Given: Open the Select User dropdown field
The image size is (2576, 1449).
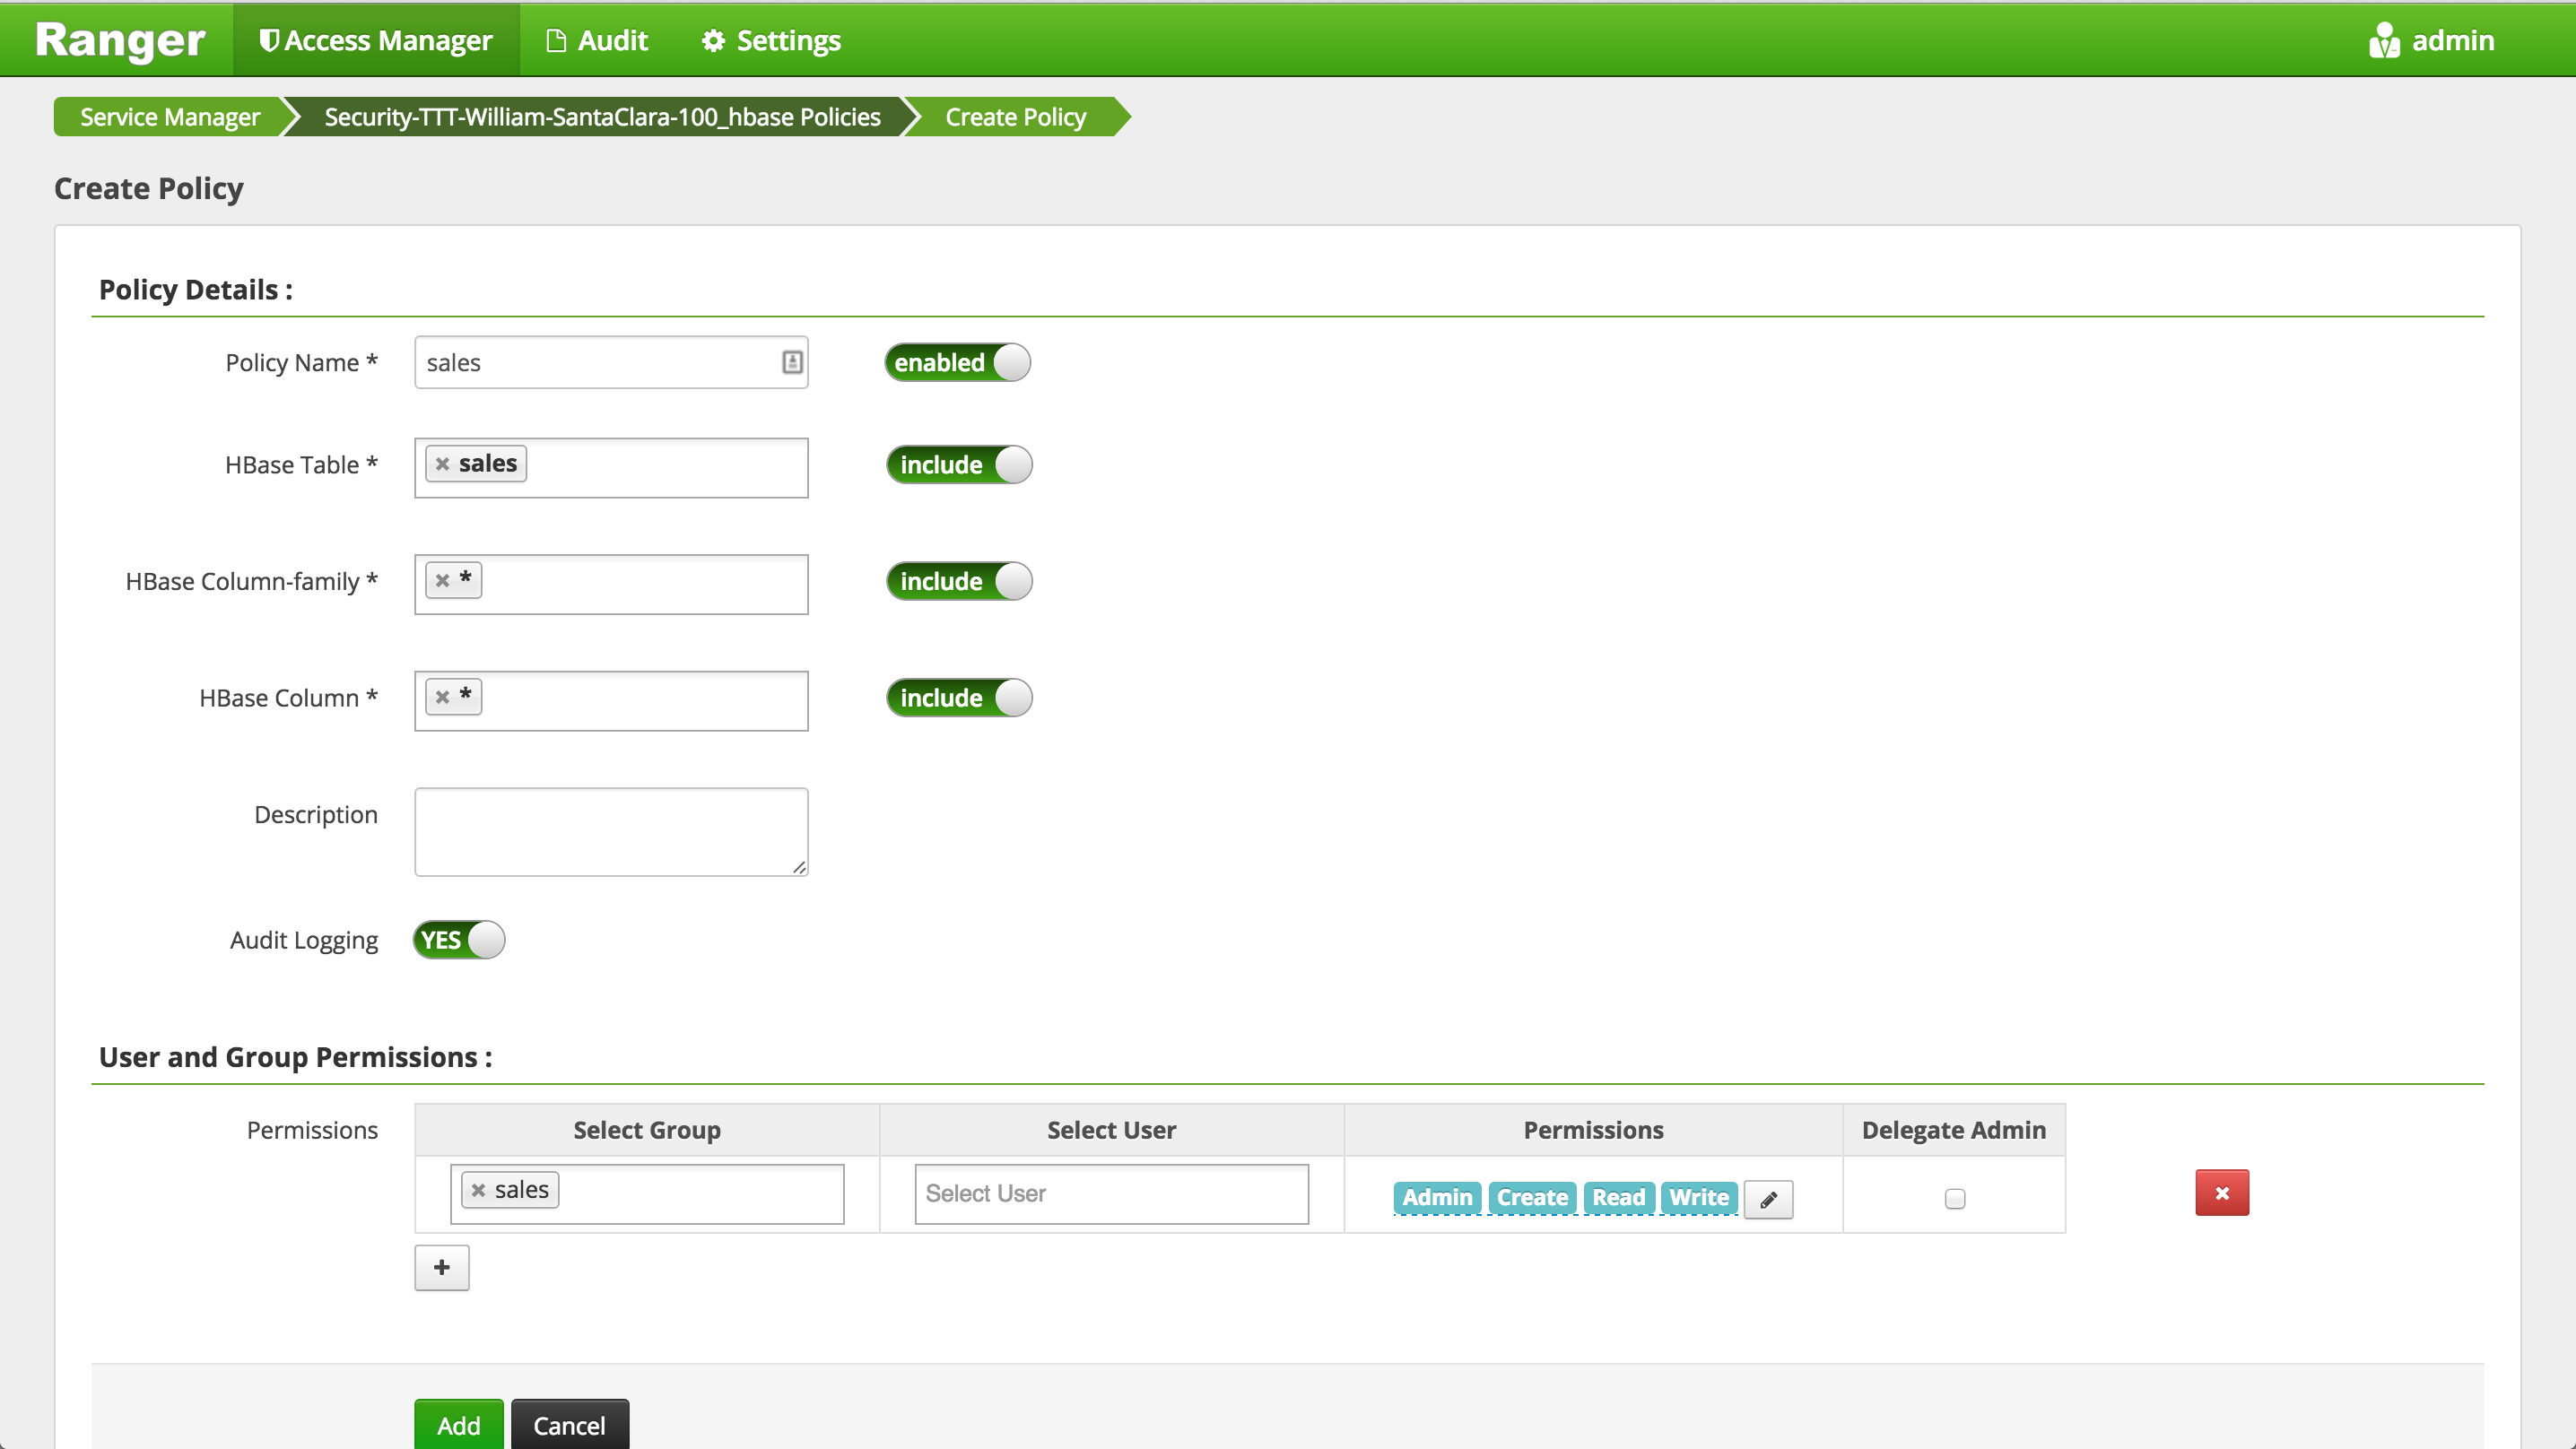Looking at the screenshot, I should [1111, 1193].
